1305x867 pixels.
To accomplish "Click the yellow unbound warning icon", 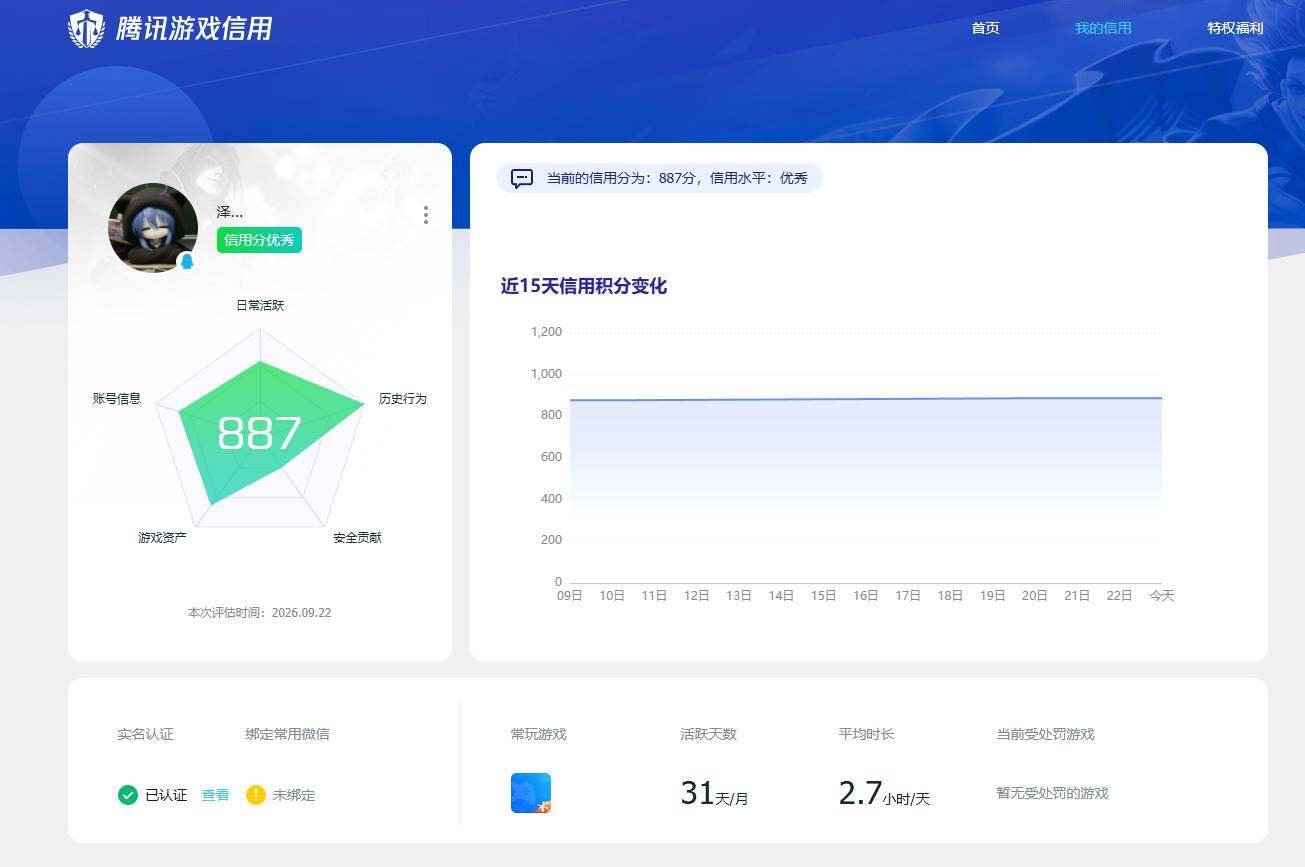I will [x=255, y=795].
